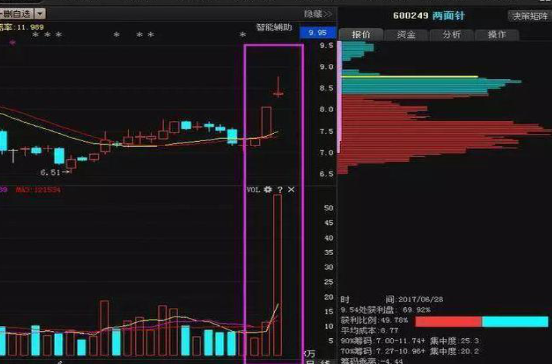
Task: Open the VOL indicator help question mark
Action: (280, 189)
